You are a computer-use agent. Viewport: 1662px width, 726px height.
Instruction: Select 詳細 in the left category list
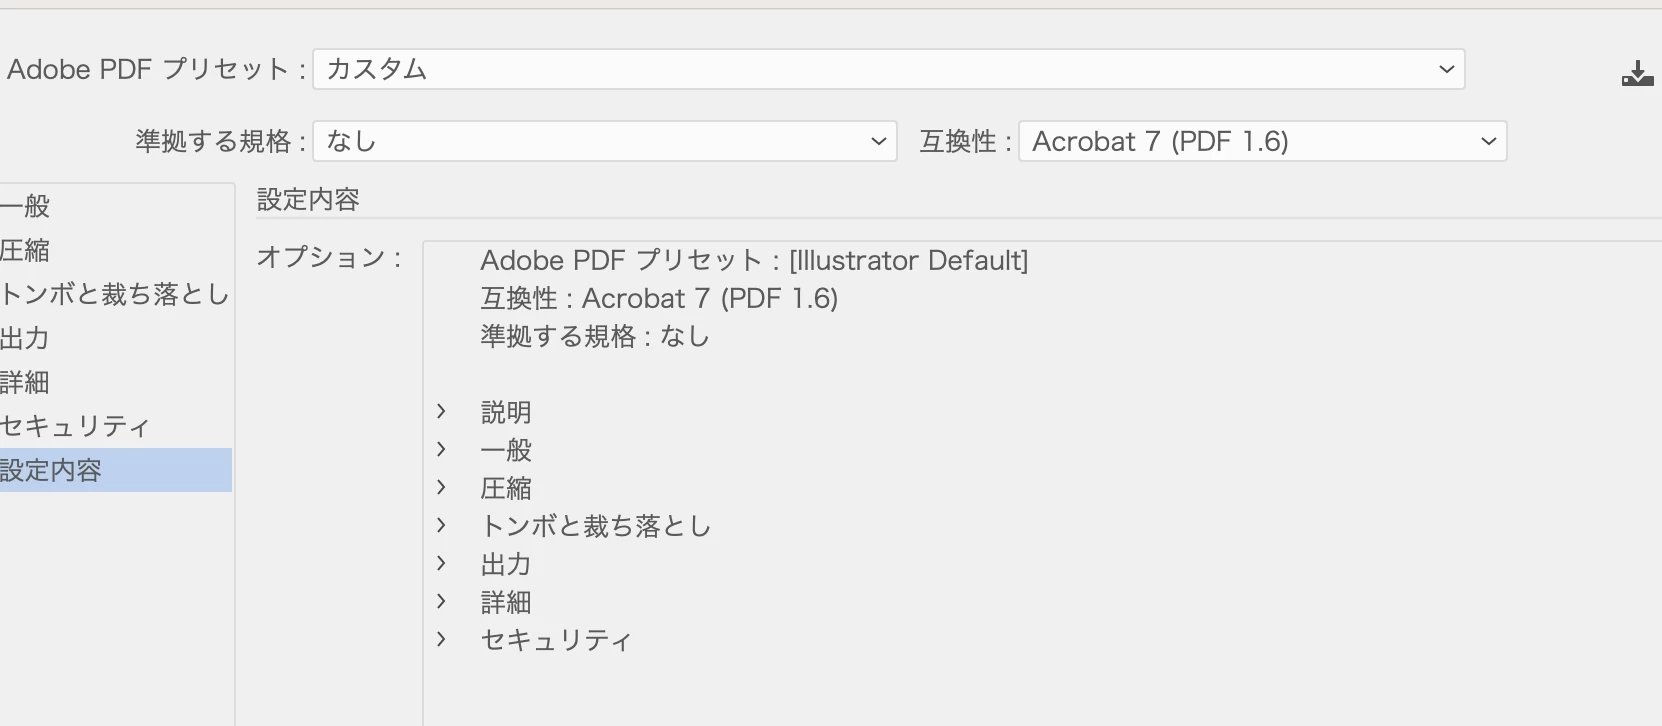[116, 382]
